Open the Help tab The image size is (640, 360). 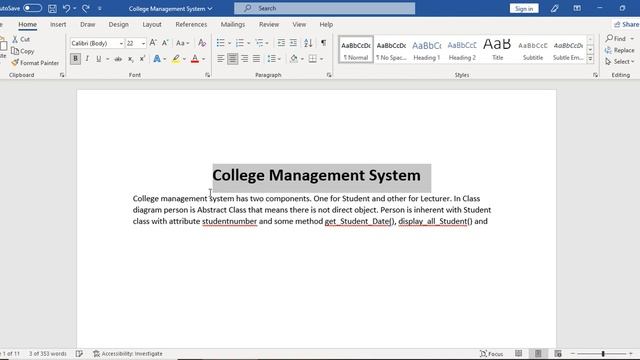pos(326,24)
